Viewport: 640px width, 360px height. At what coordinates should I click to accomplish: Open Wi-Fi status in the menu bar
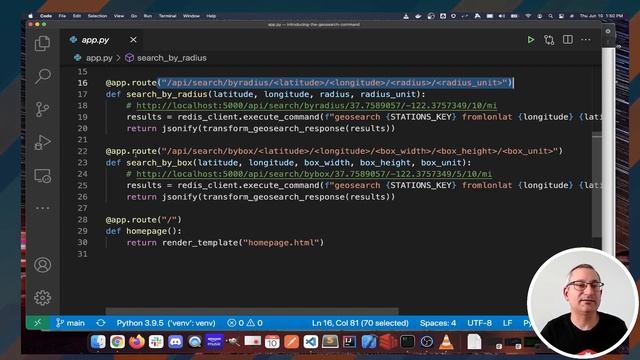point(528,16)
